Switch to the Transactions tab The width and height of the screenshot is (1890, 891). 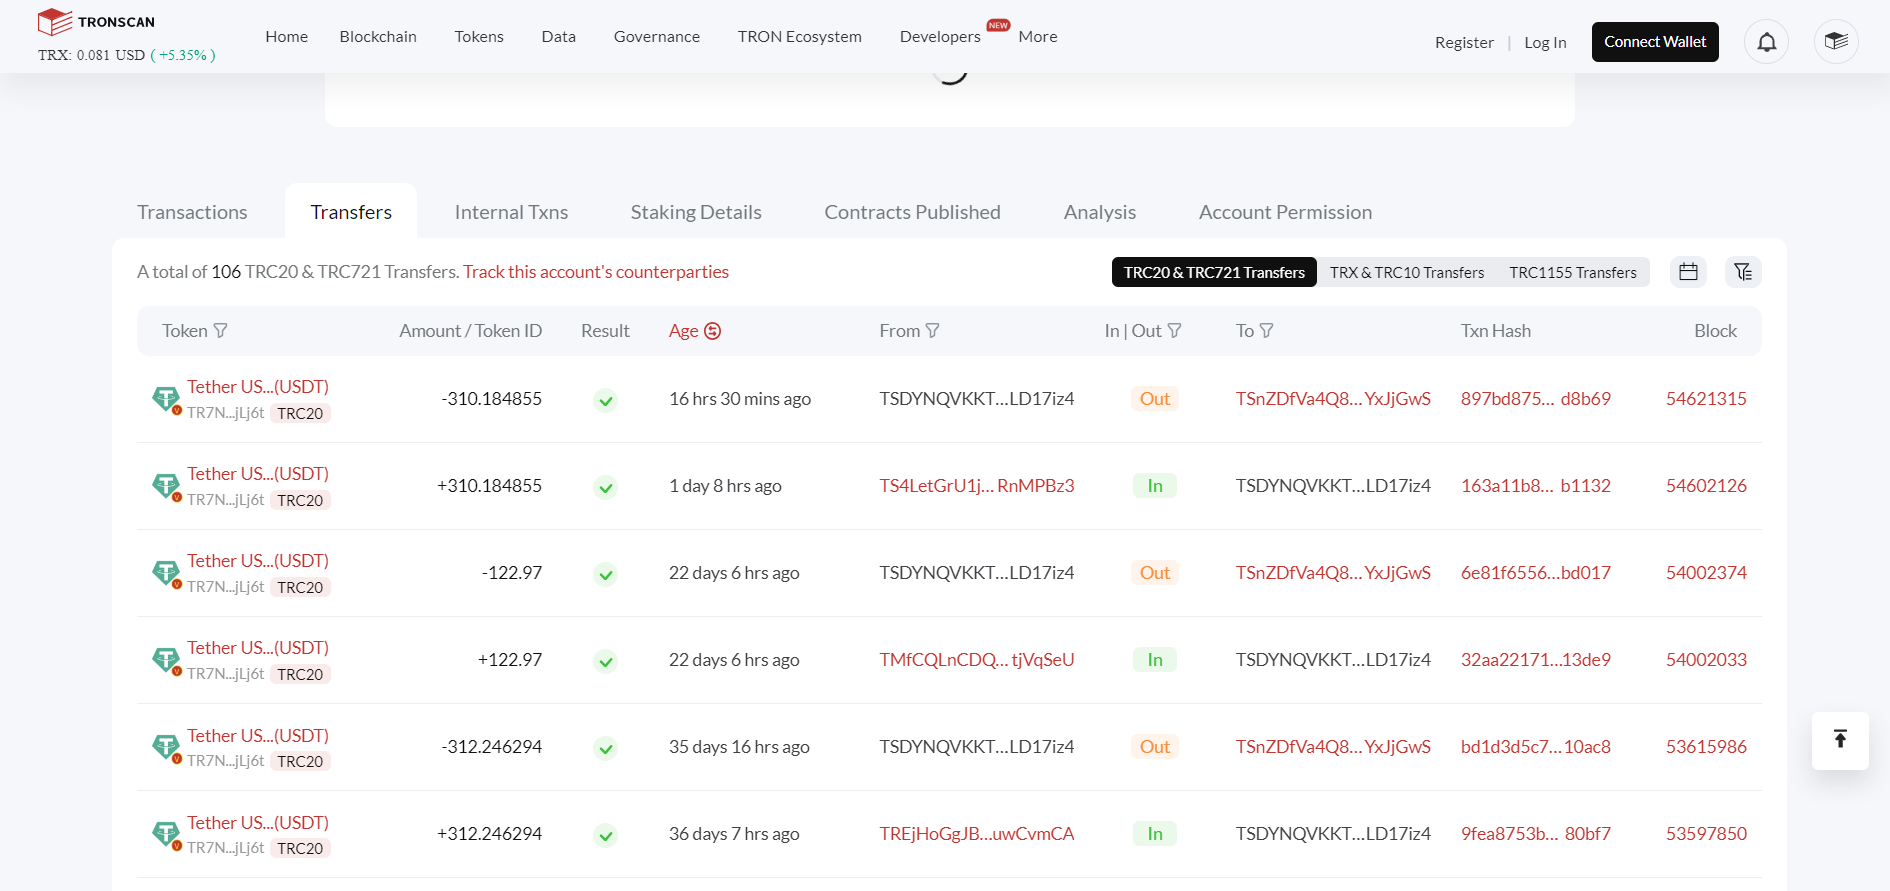coord(192,212)
